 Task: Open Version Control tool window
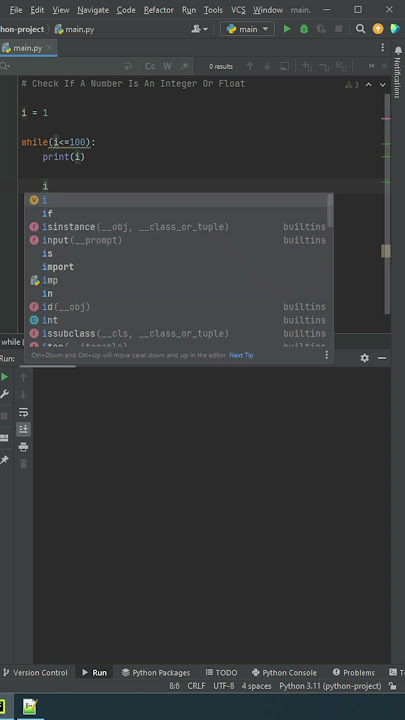[36, 673]
